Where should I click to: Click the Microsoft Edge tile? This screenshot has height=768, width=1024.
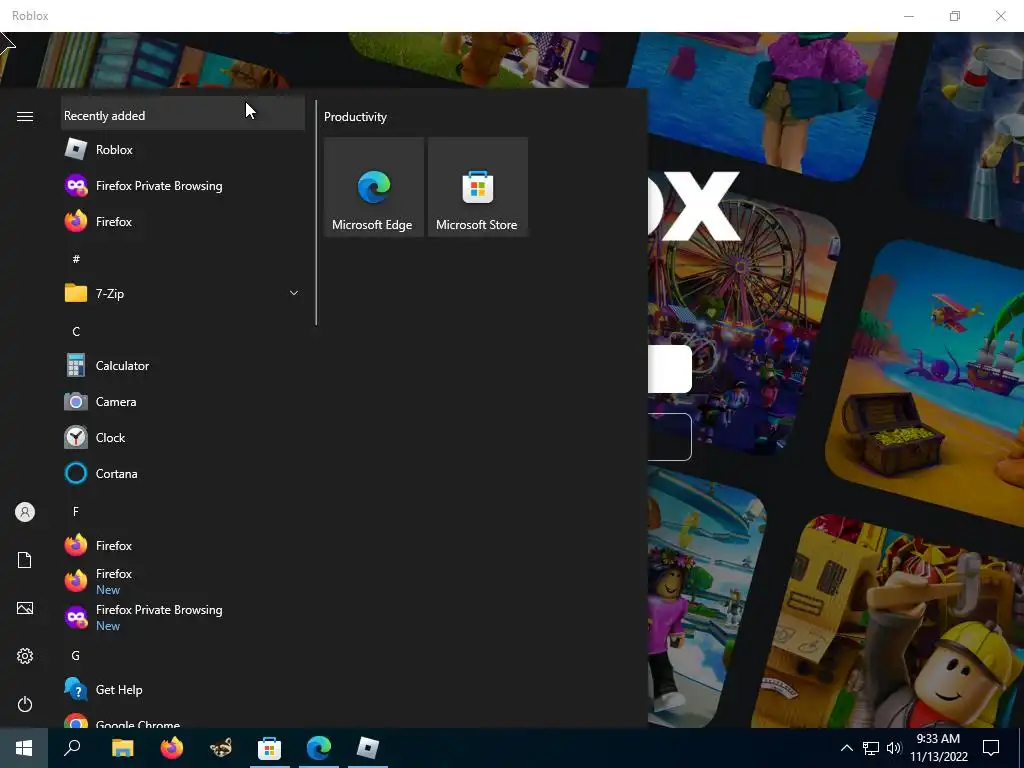coord(374,187)
